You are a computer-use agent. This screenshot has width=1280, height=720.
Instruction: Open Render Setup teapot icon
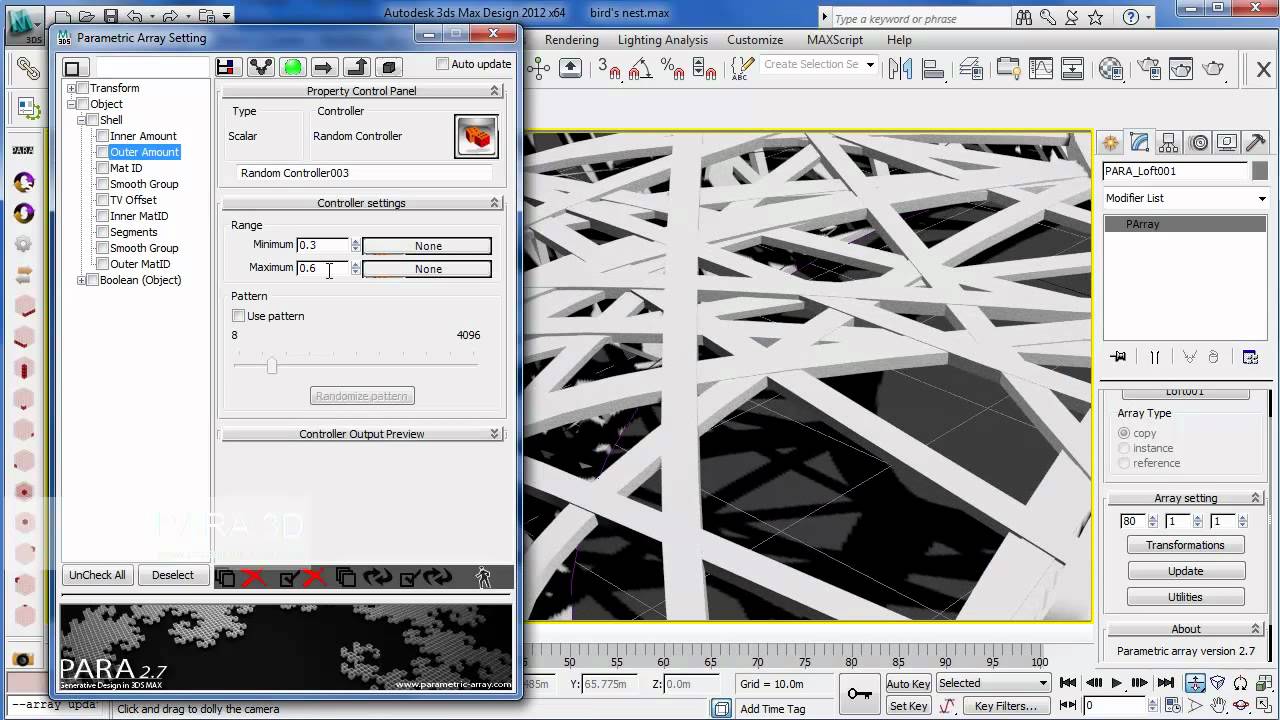pyautogui.click(x=1147, y=68)
